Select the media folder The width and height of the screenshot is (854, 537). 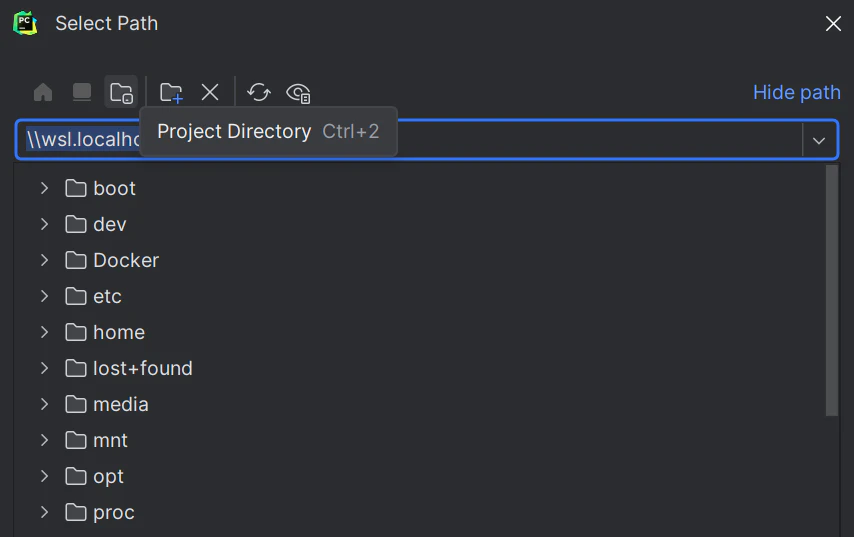coord(120,404)
